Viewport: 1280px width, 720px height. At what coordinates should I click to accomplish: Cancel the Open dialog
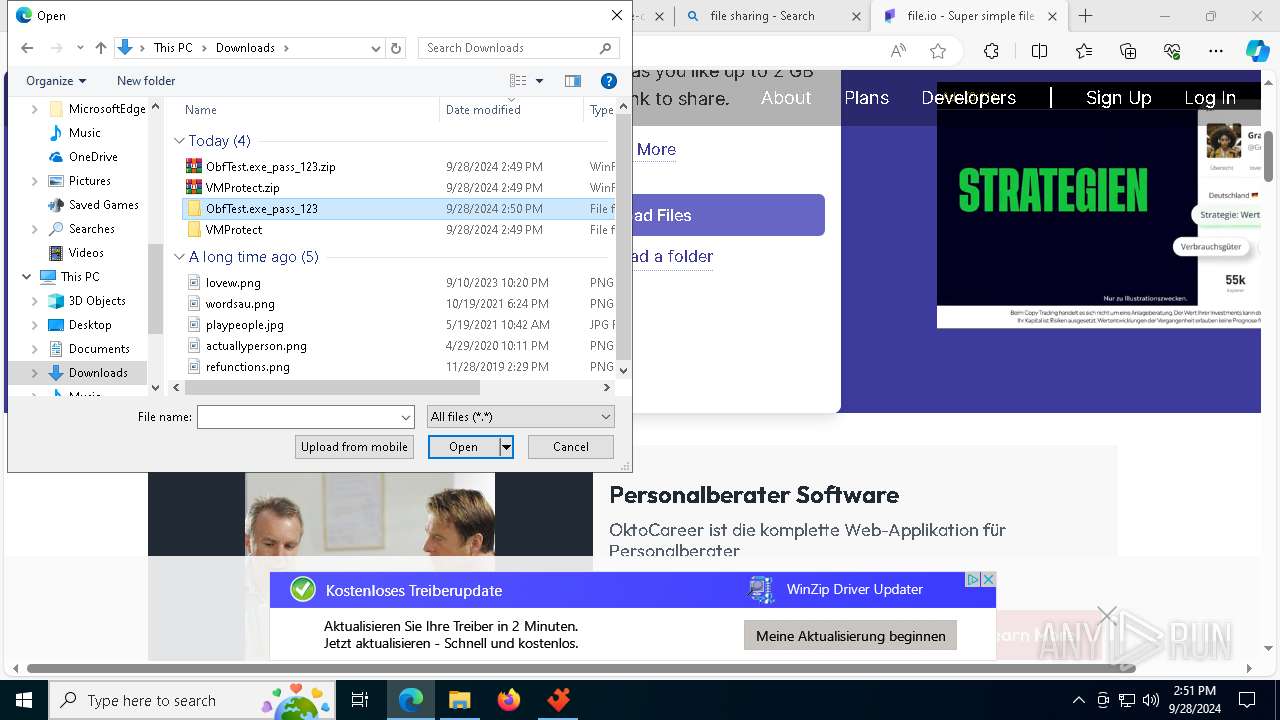571,447
